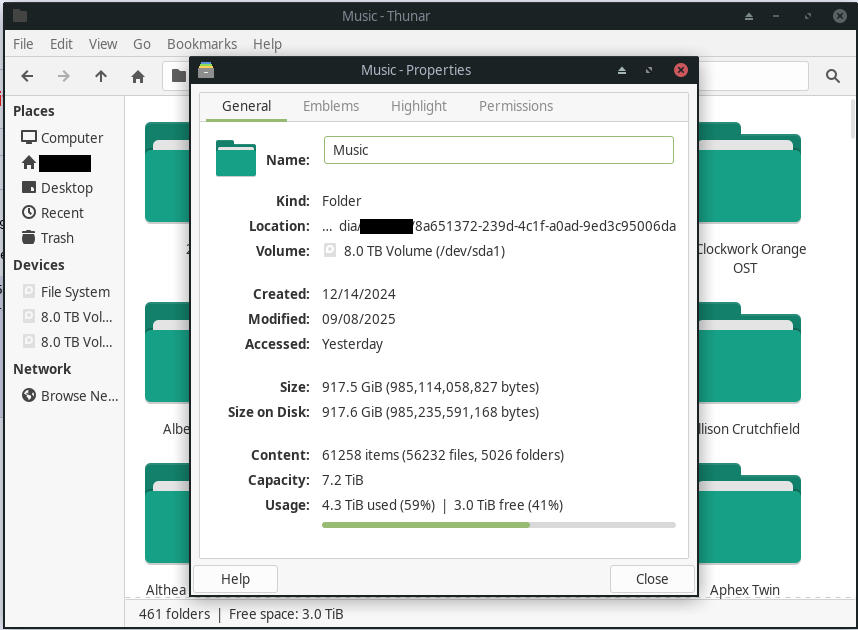The width and height of the screenshot is (858, 630).
Task: Click the maximize icon in Properties titlebar
Action: pyautogui.click(x=649, y=70)
